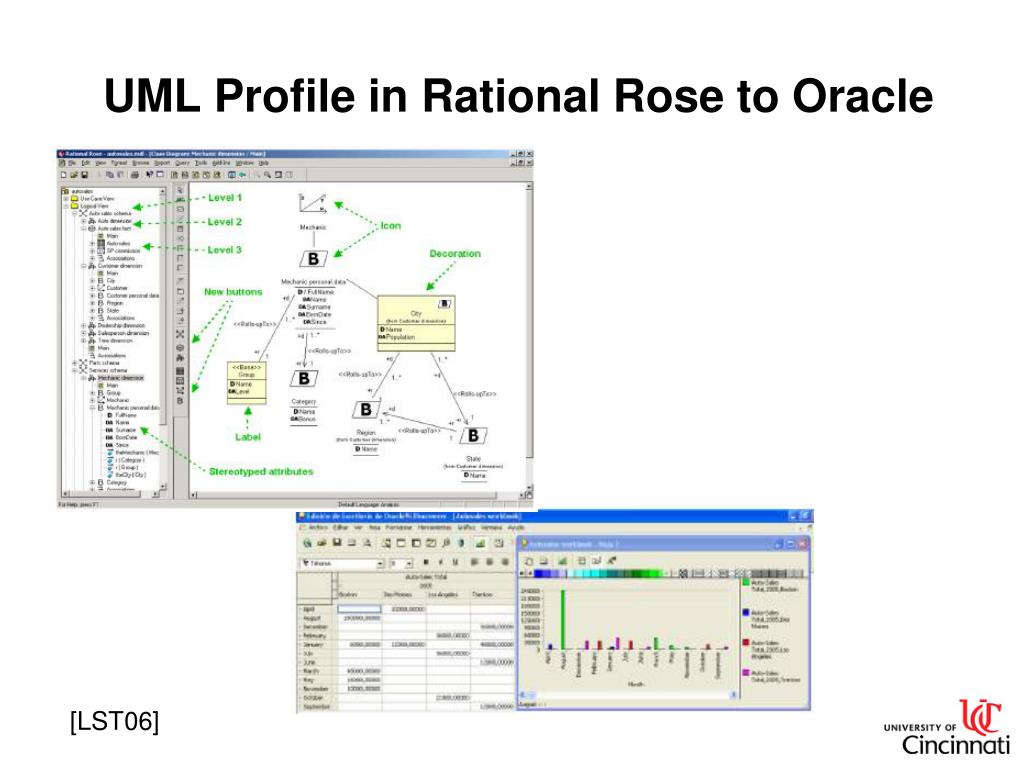Click the New file icon in Rational Rose toolbar
The height and width of the screenshot is (768, 1024).
coord(63,175)
